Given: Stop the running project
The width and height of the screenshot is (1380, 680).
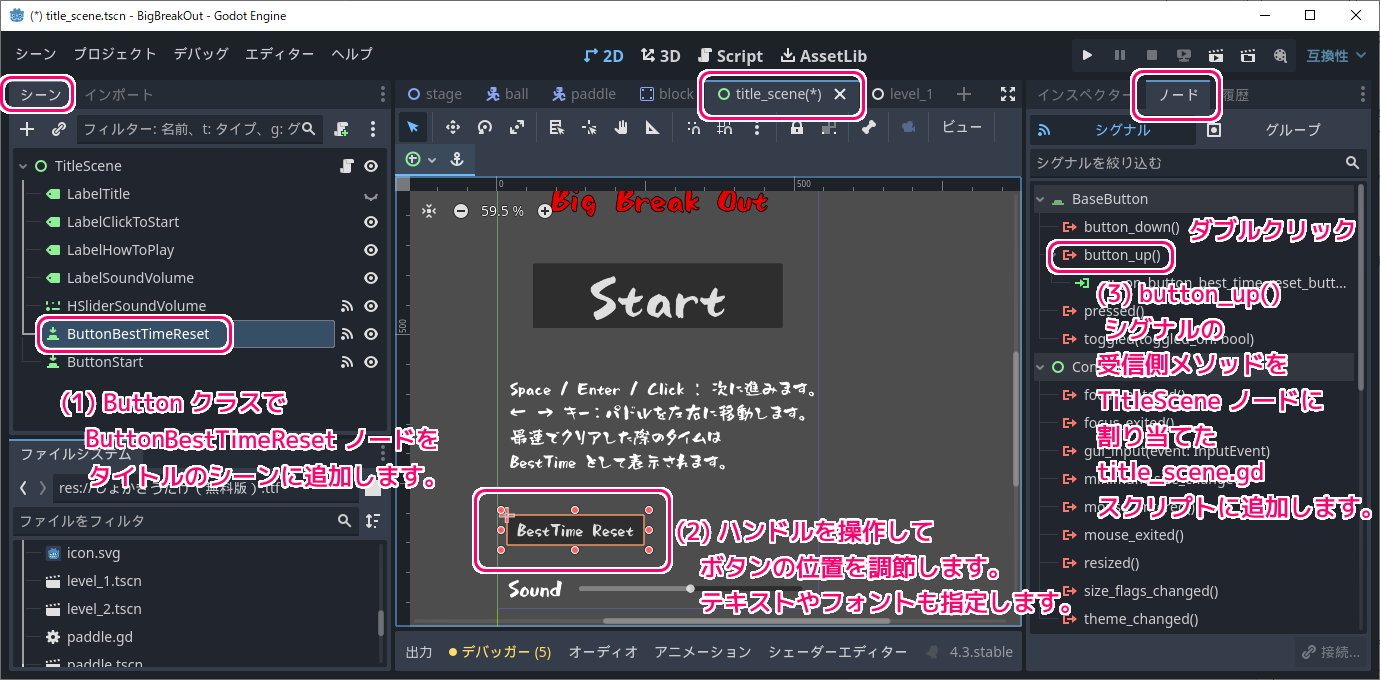Looking at the screenshot, I should pyautogui.click(x=1152, y=56).
